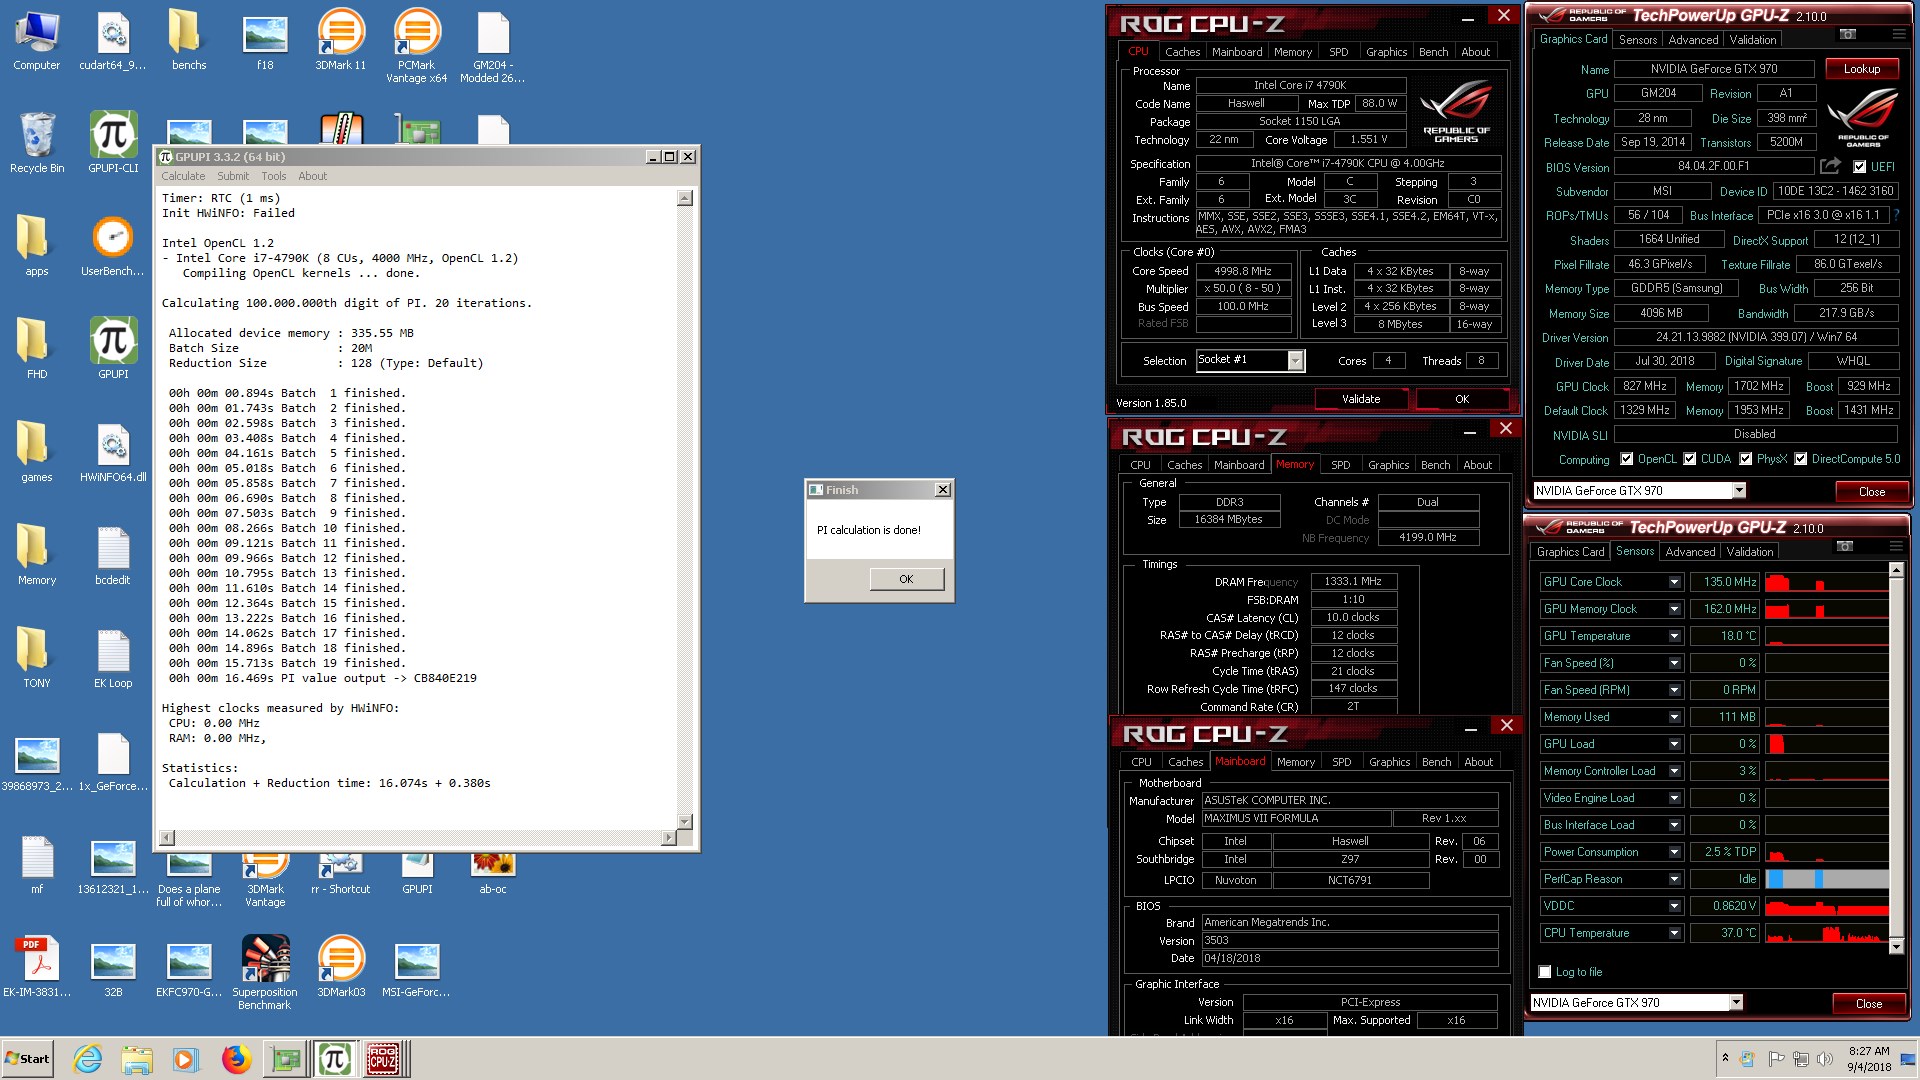
Task: Open the HWiNFO64.dll file icon
Action: 113,452
